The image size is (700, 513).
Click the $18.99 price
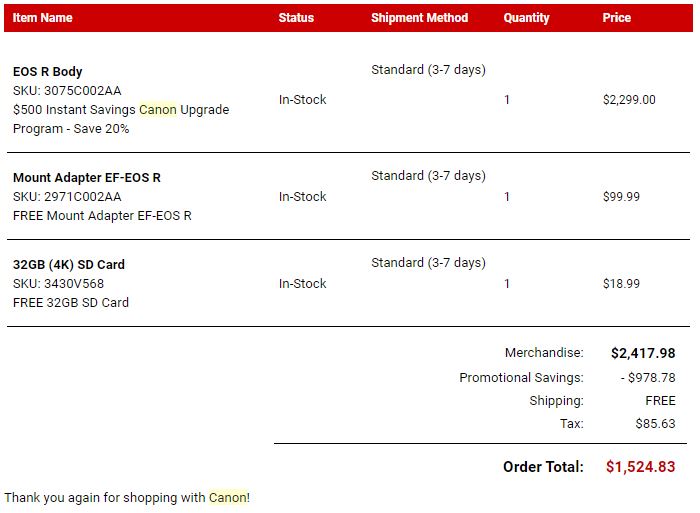(x=621, y=284)
